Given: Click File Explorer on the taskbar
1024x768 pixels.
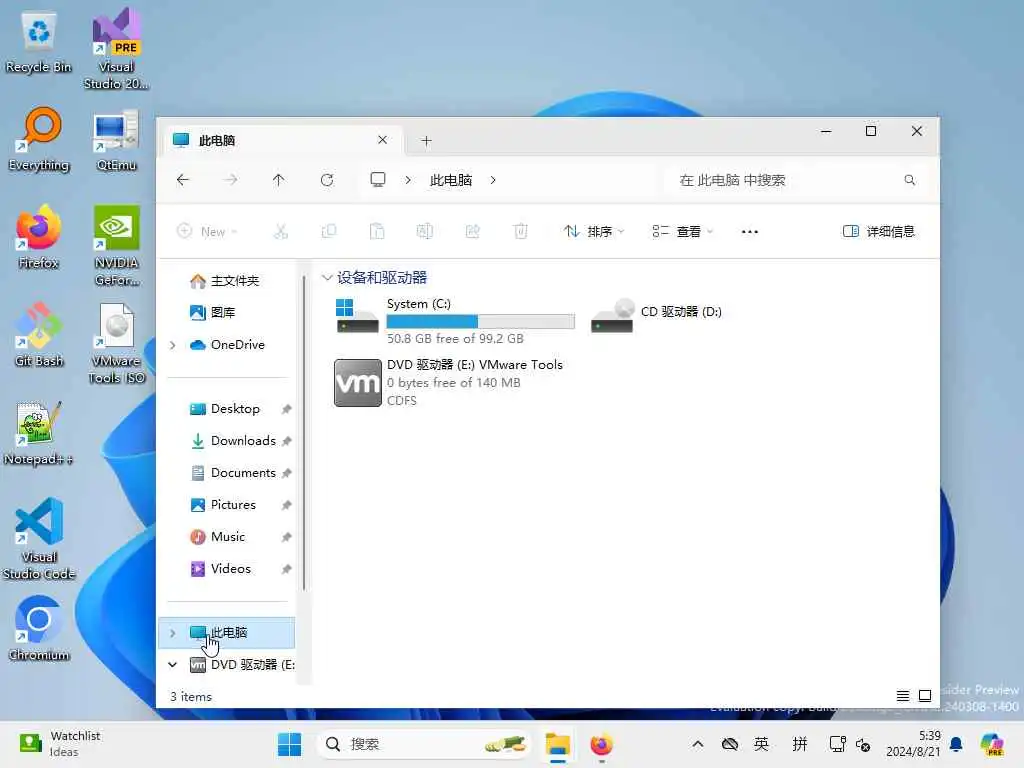Looking at the screenshot, I should (558, 744).
